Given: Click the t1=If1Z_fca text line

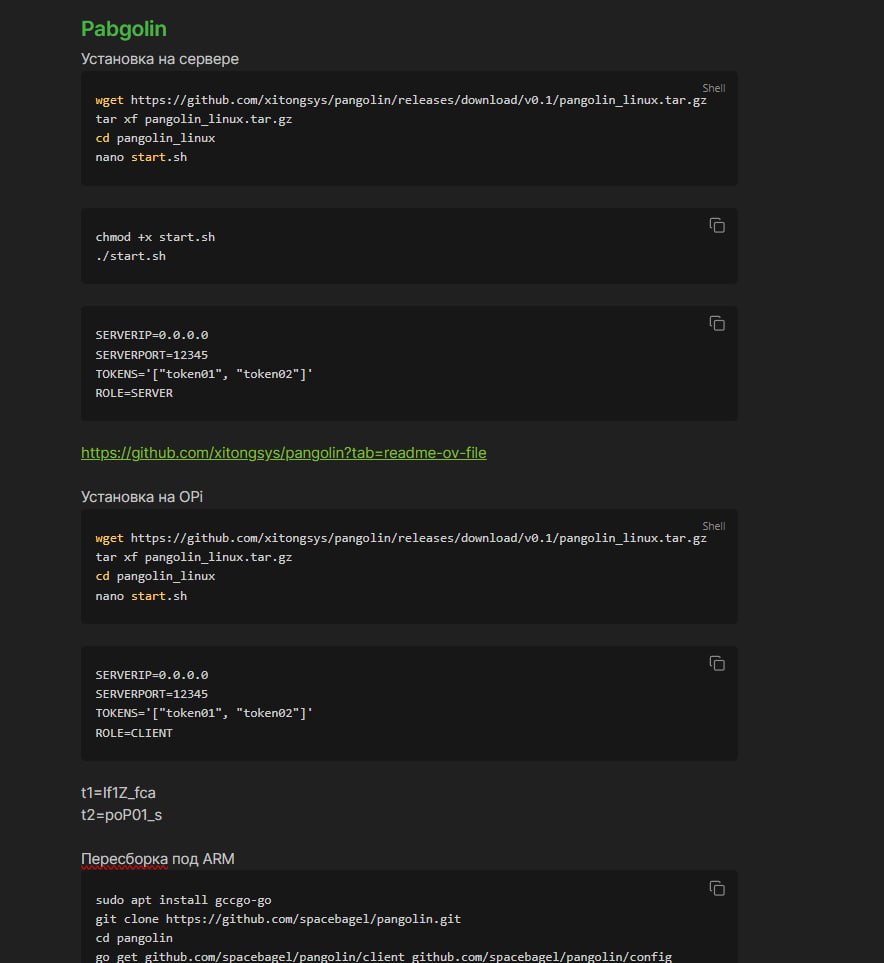Looking at the screenshot, I should pos(118,793).
